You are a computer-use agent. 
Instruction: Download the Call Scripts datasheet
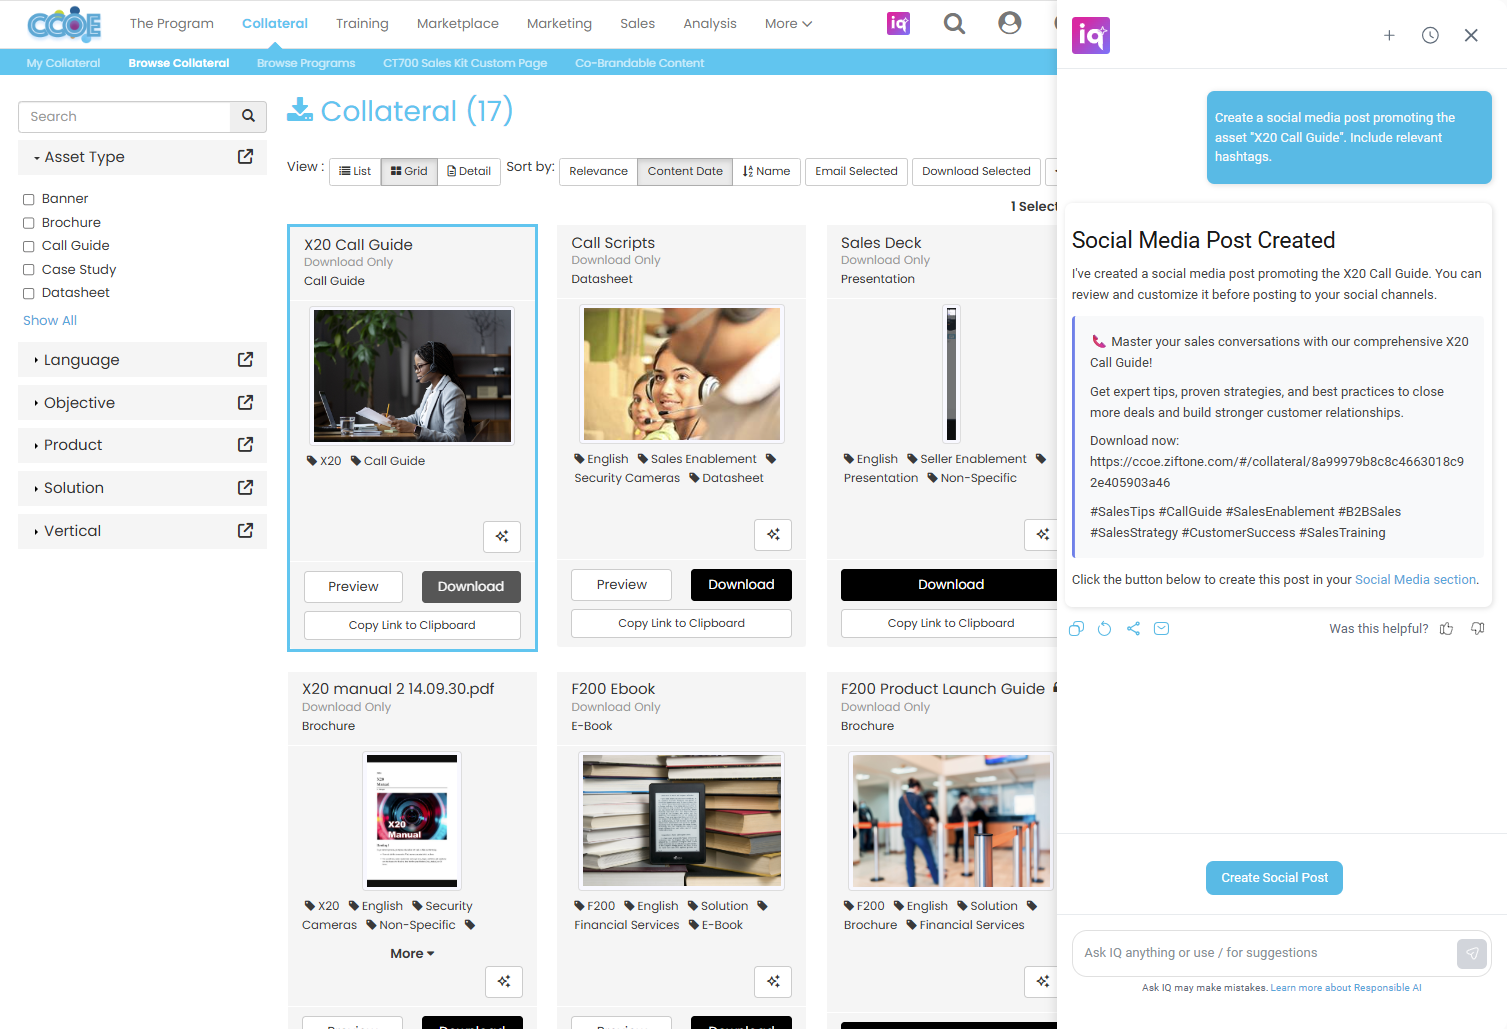click(x=741, y=585)
